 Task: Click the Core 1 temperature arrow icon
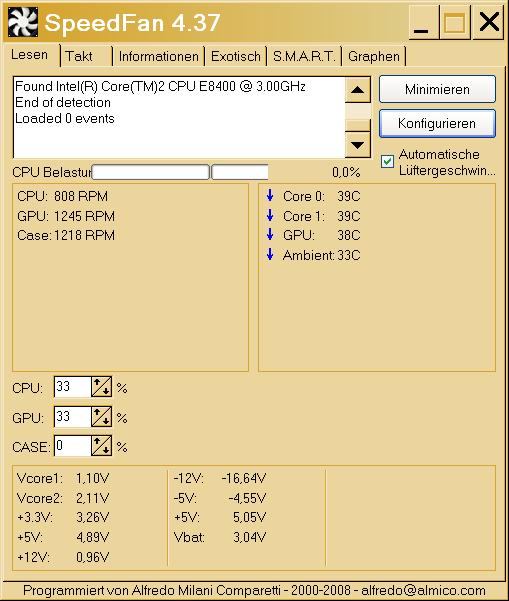tap(270, 215)
